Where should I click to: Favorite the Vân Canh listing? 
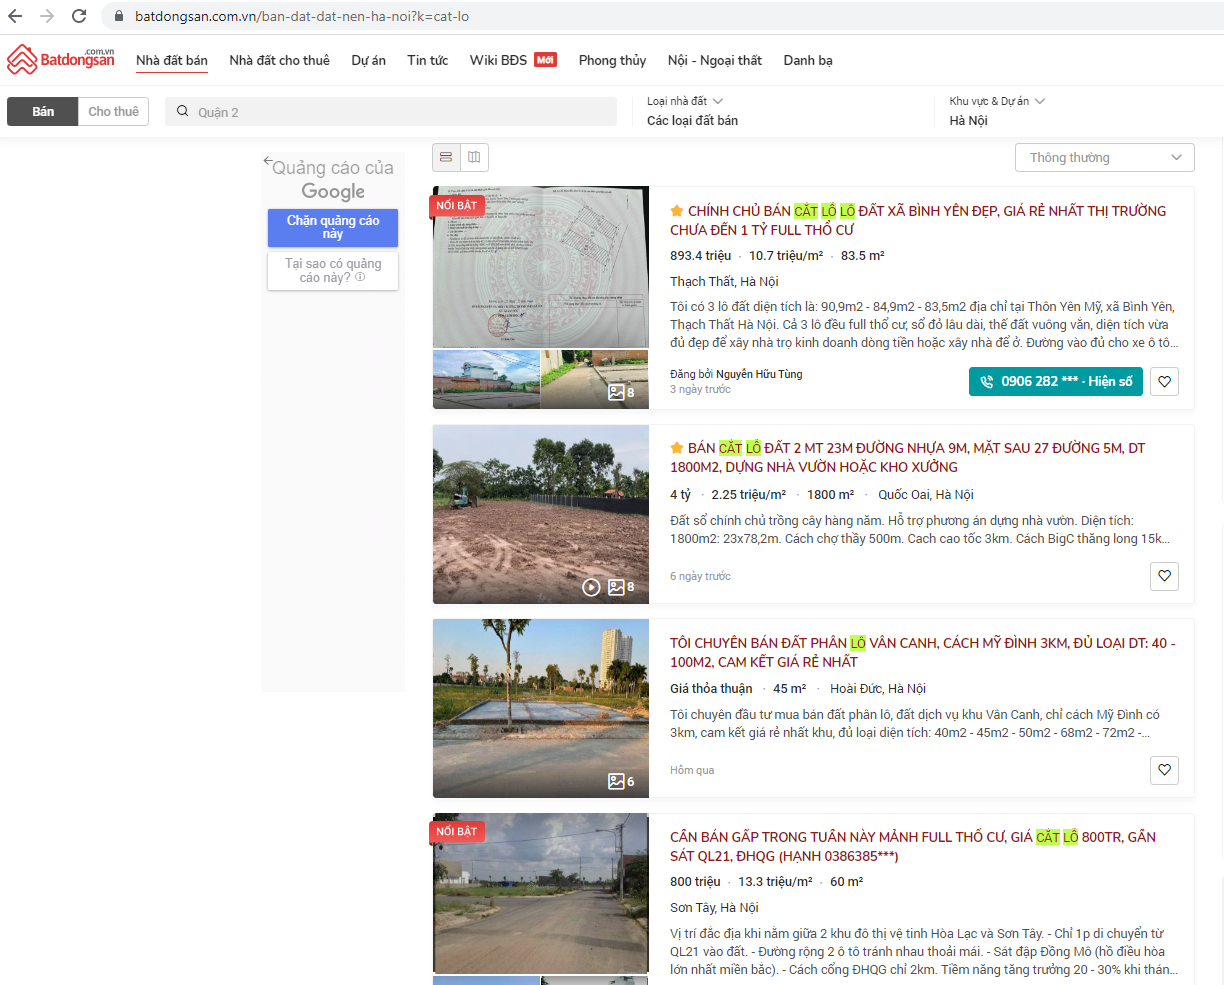pos(1164,770)
